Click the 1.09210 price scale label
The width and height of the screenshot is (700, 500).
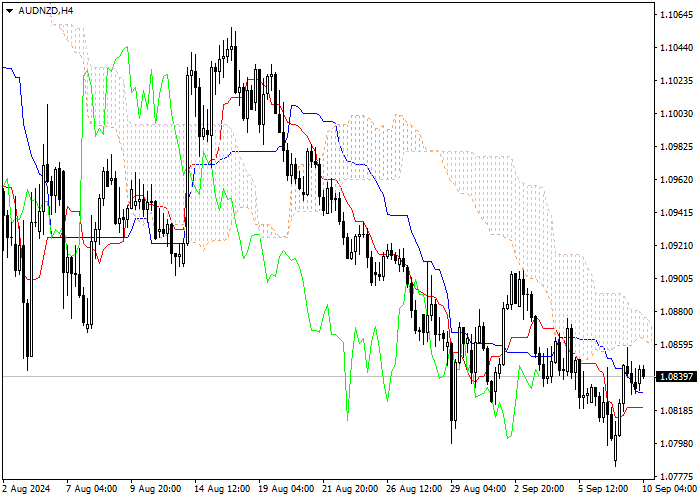point(677,246)
